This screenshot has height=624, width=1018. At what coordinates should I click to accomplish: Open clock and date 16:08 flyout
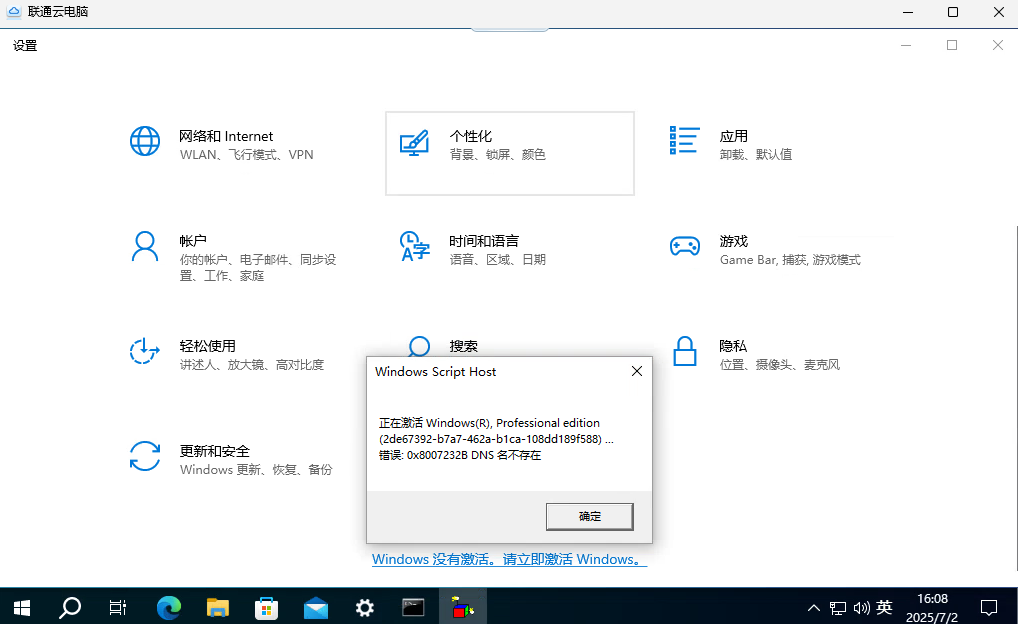(932, 608)
